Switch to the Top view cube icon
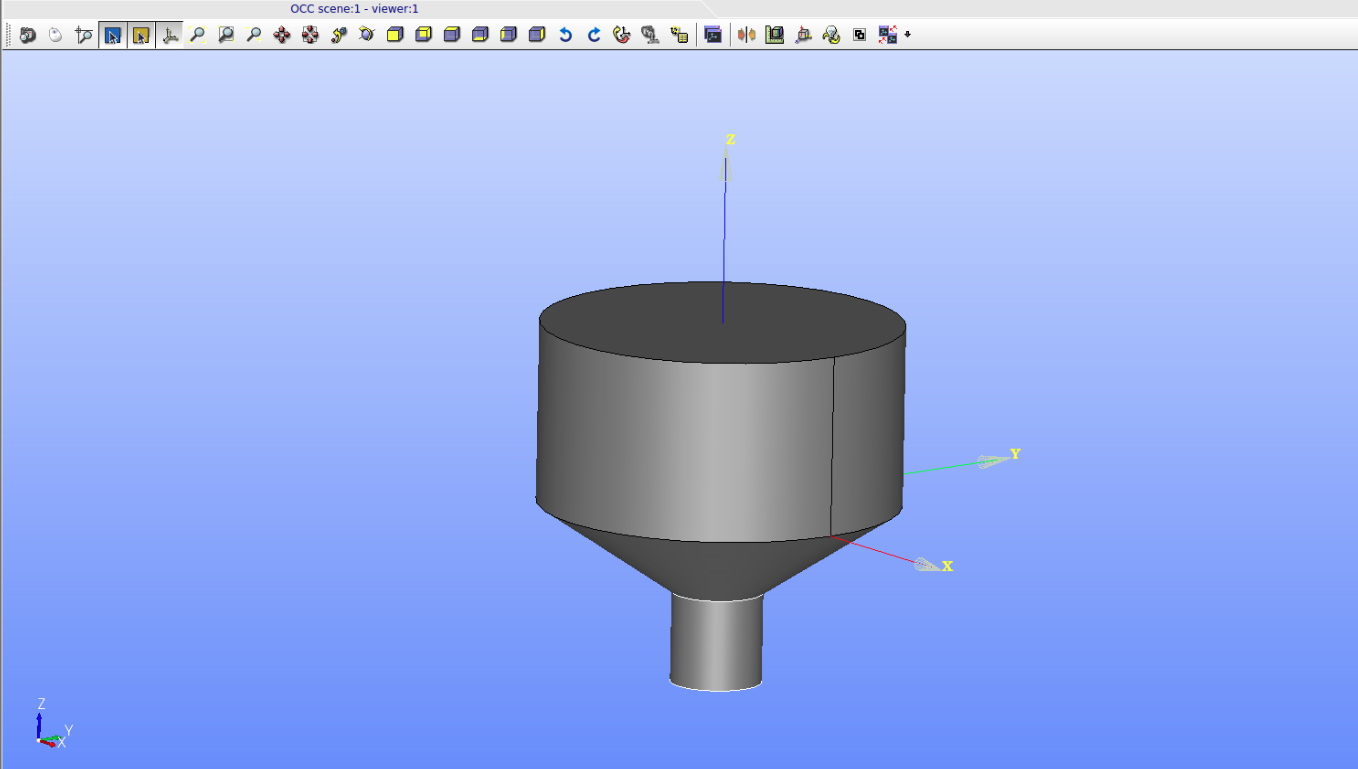 [x=449, y=35]
